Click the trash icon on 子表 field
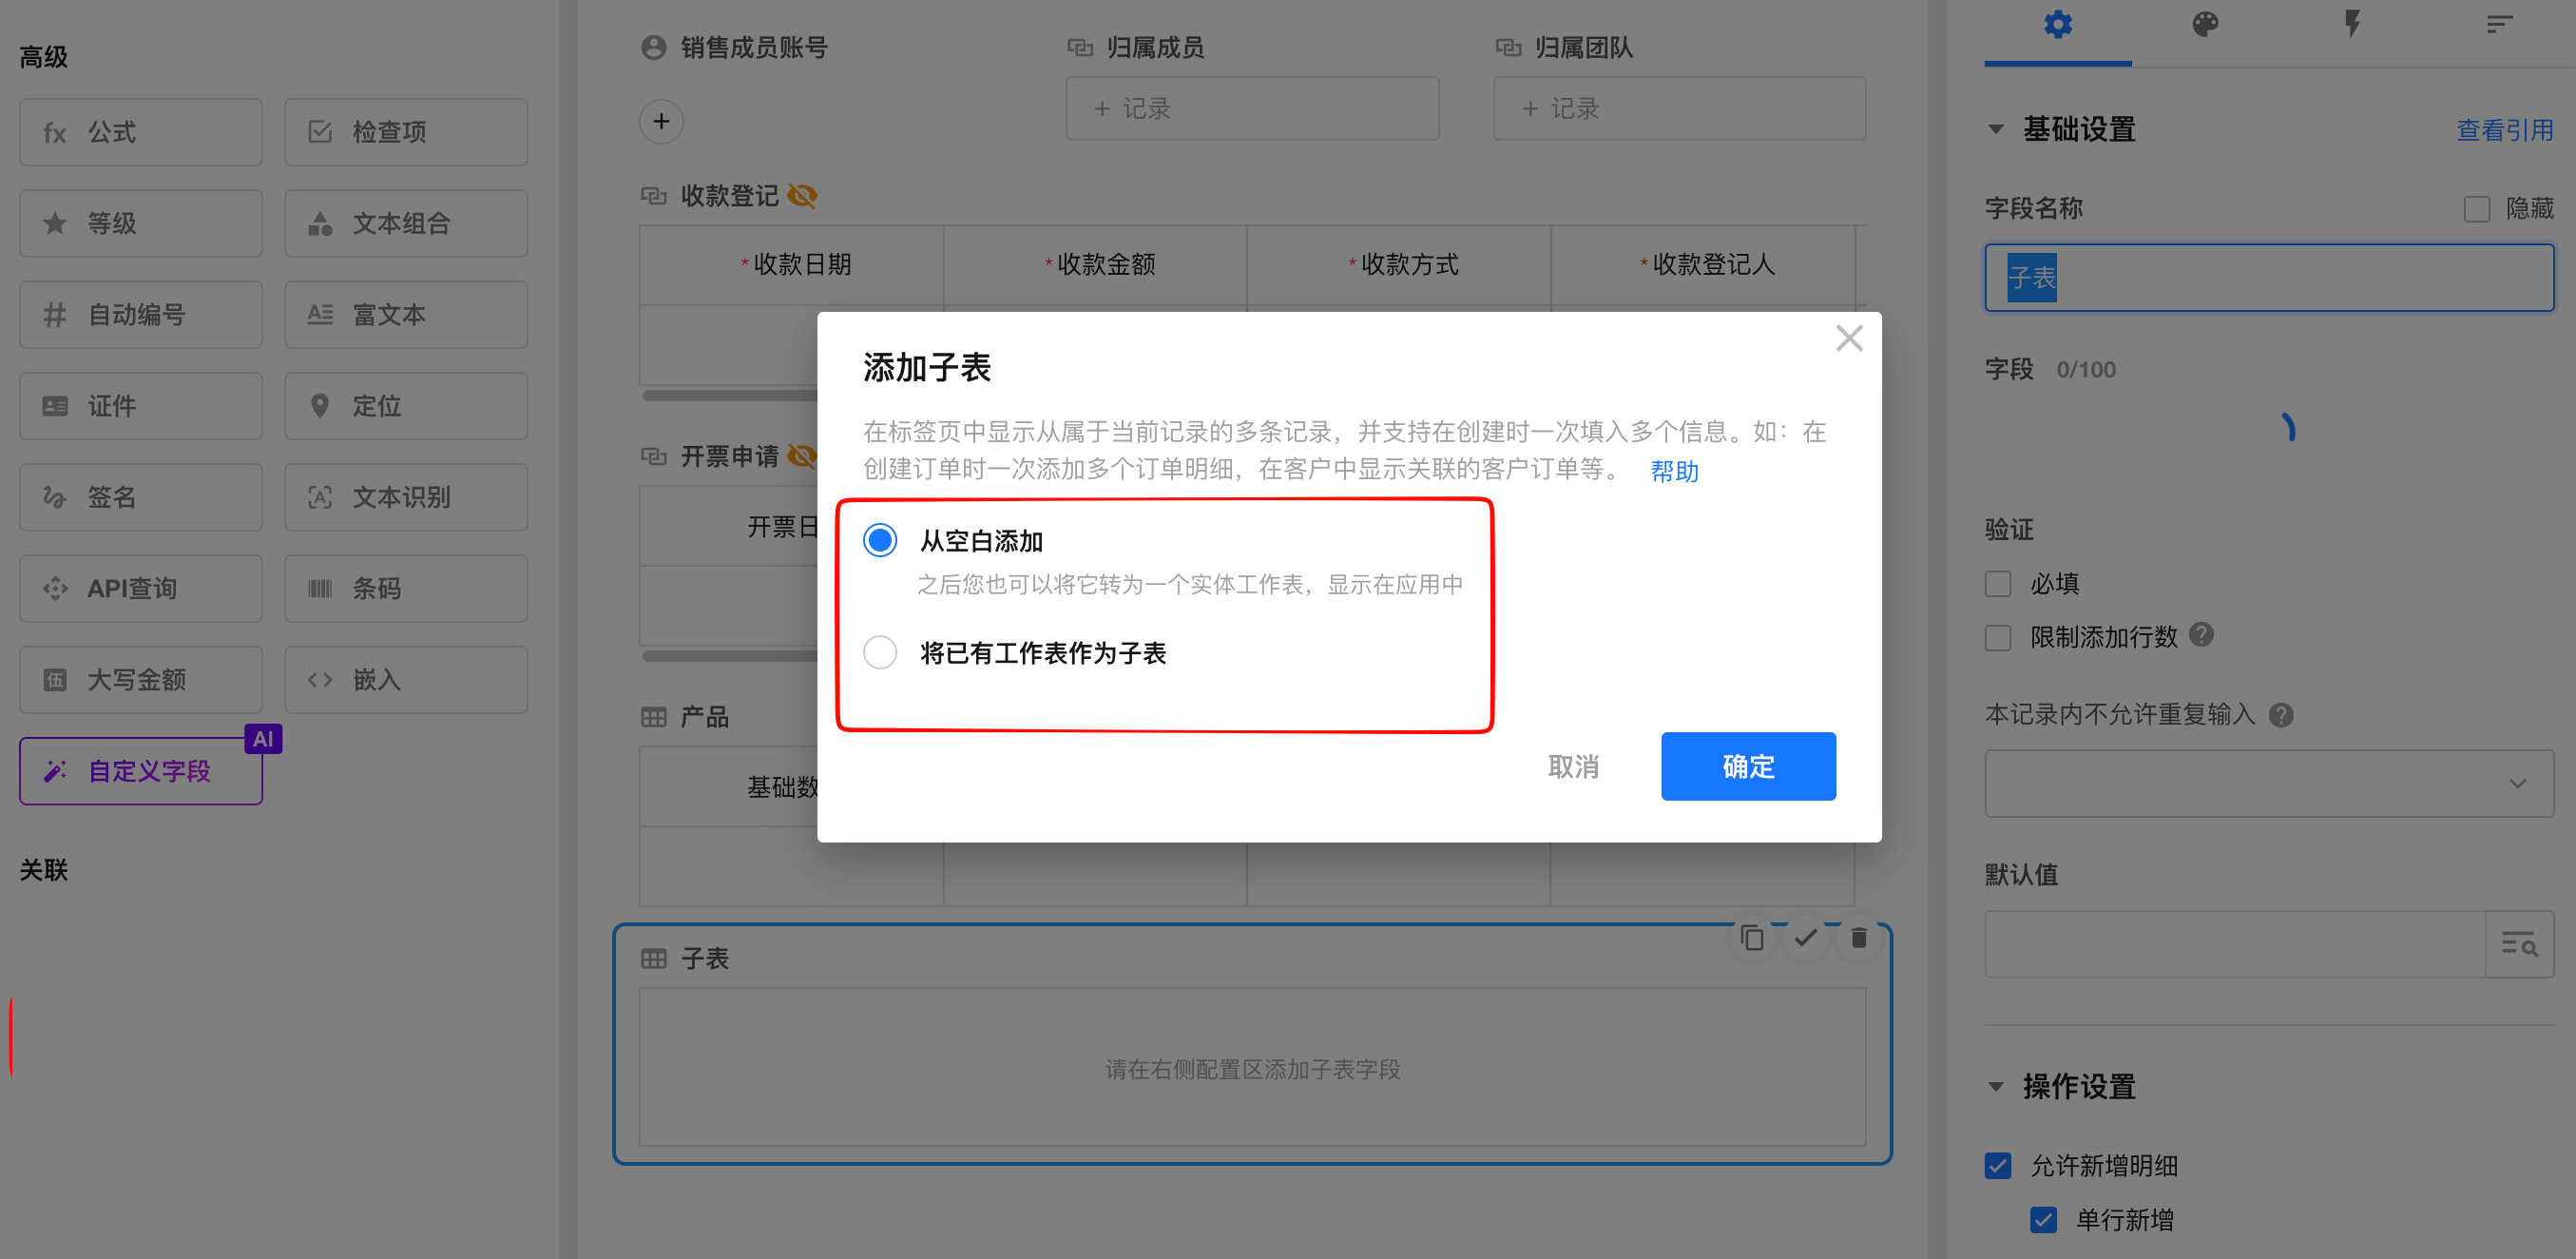The image size is (2576, 1259). click(x=1858, y=937)
